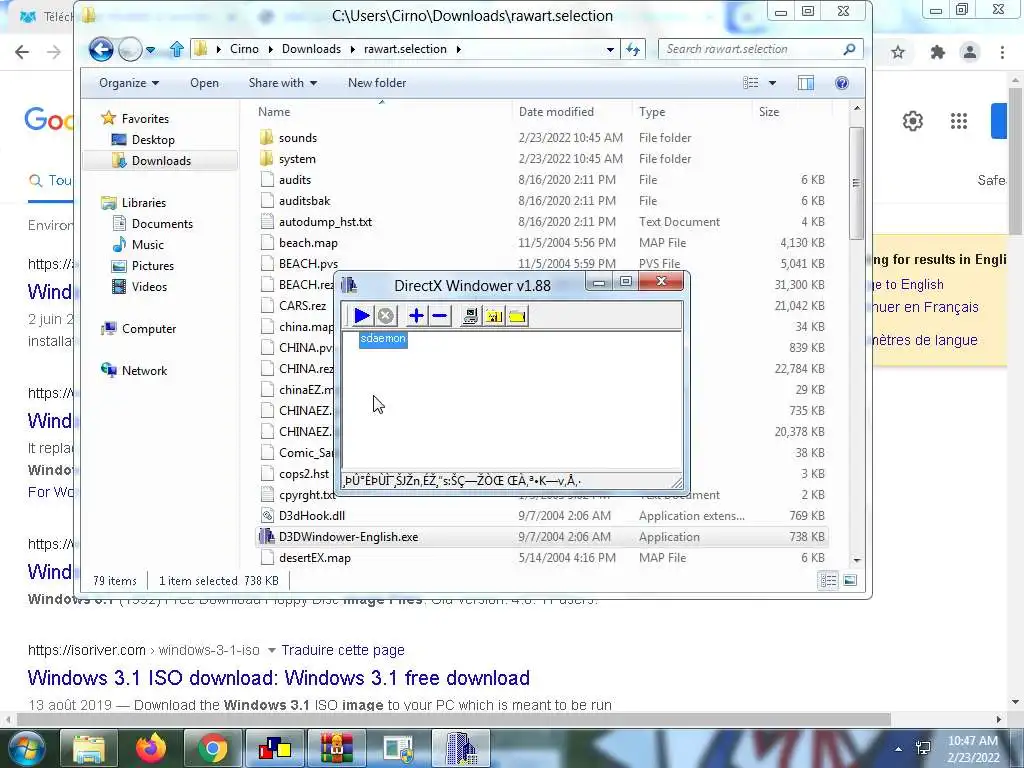Click the Cirno breadcrumb in the address bar
The width and height of the screenshot is (1024, 768).
click(x=244, y=50)
